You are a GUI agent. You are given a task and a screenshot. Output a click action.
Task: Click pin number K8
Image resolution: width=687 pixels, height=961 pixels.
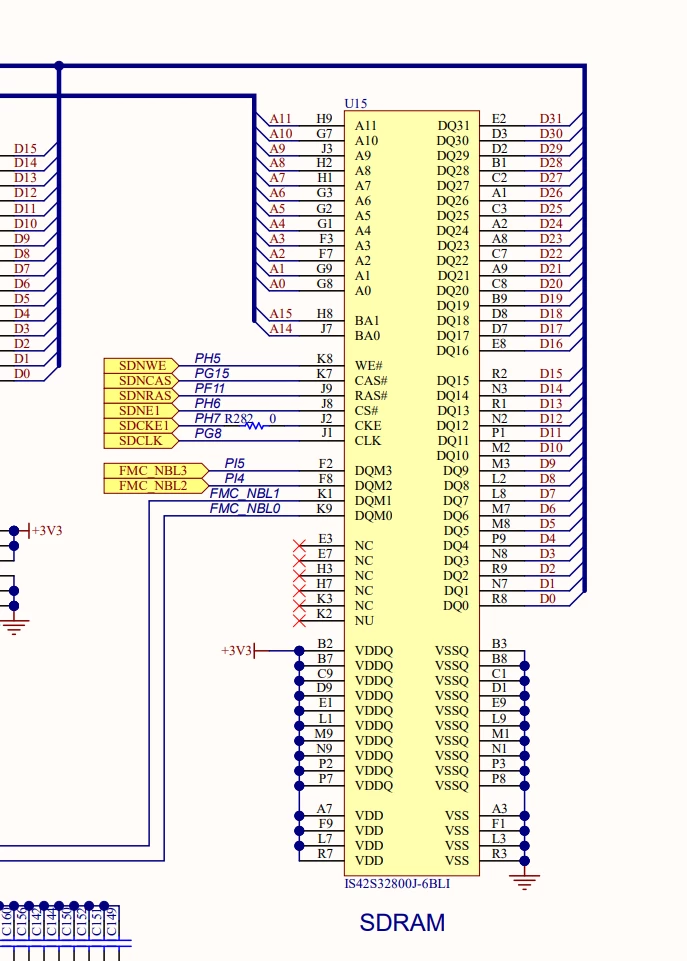point(324,358)
